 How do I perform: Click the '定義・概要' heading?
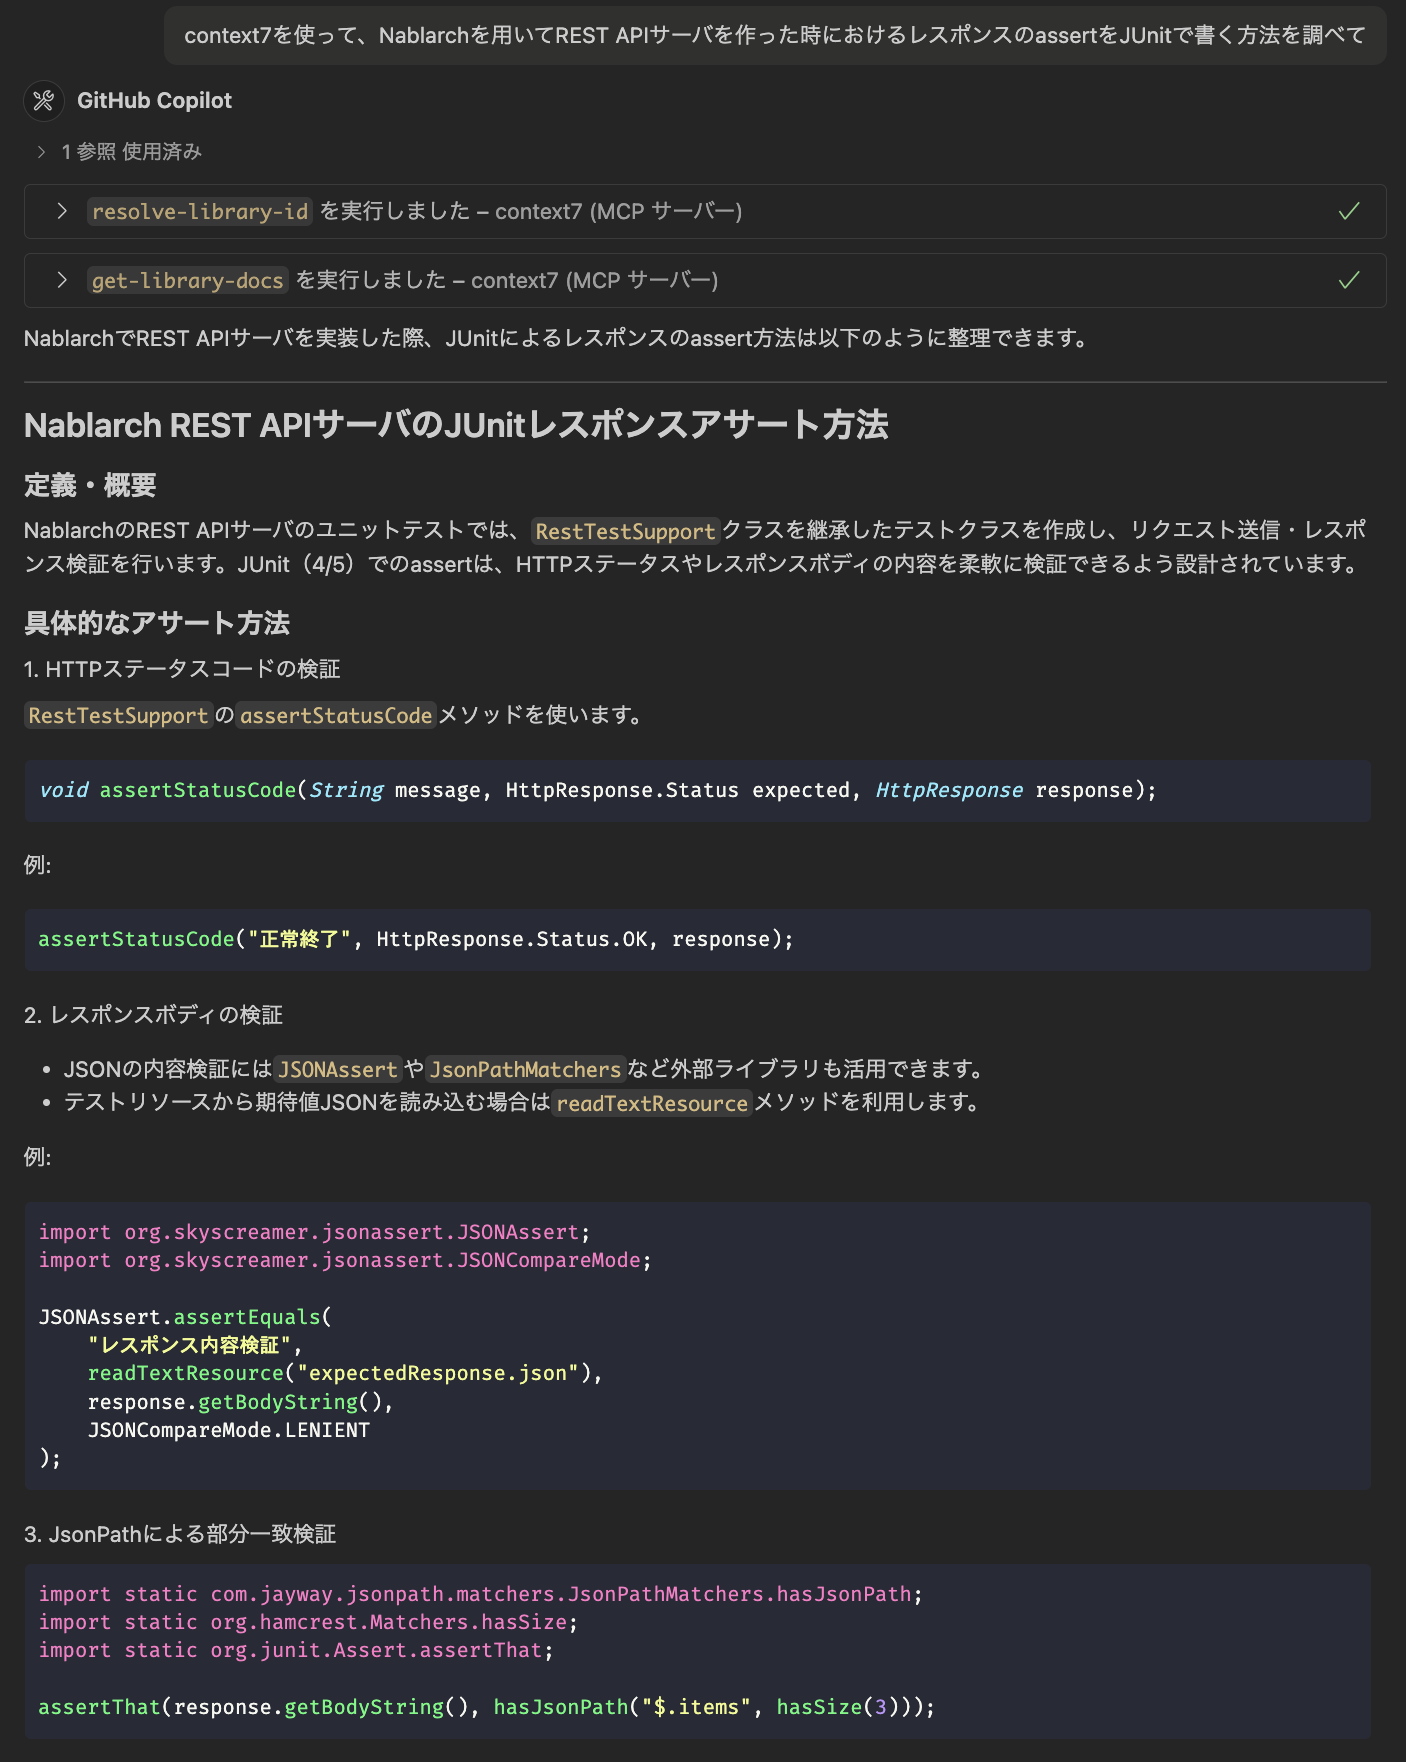click(90, 486)
